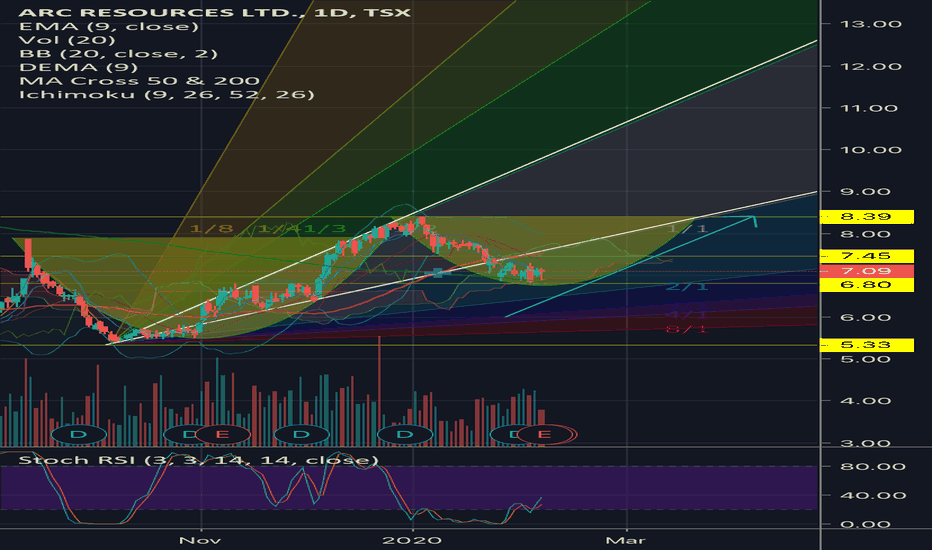
Task: Click the 5.33 yellow price label
Action: coord(867,345)
